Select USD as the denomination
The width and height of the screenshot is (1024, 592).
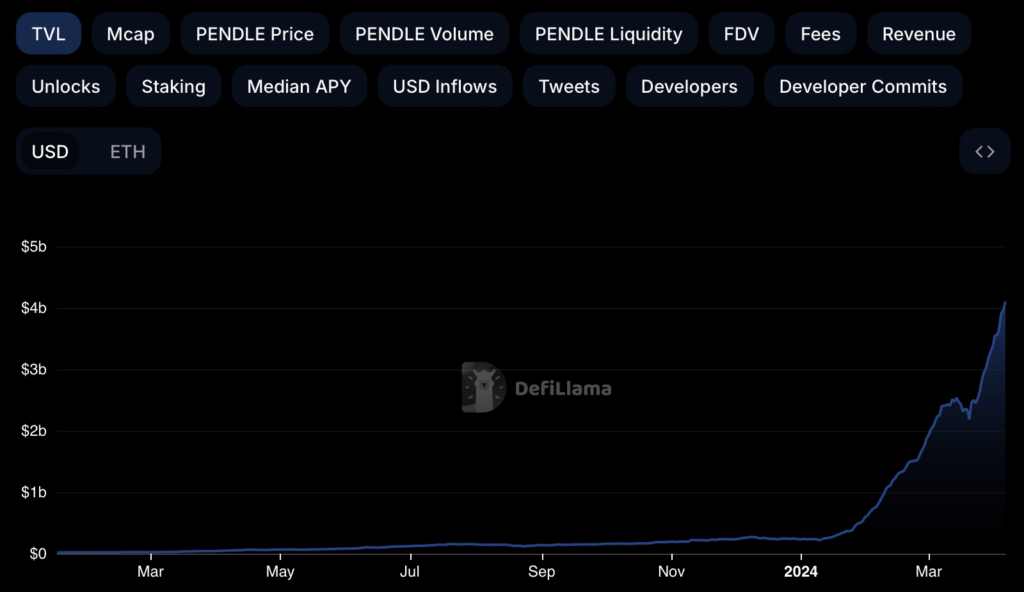tap(50, 152)
